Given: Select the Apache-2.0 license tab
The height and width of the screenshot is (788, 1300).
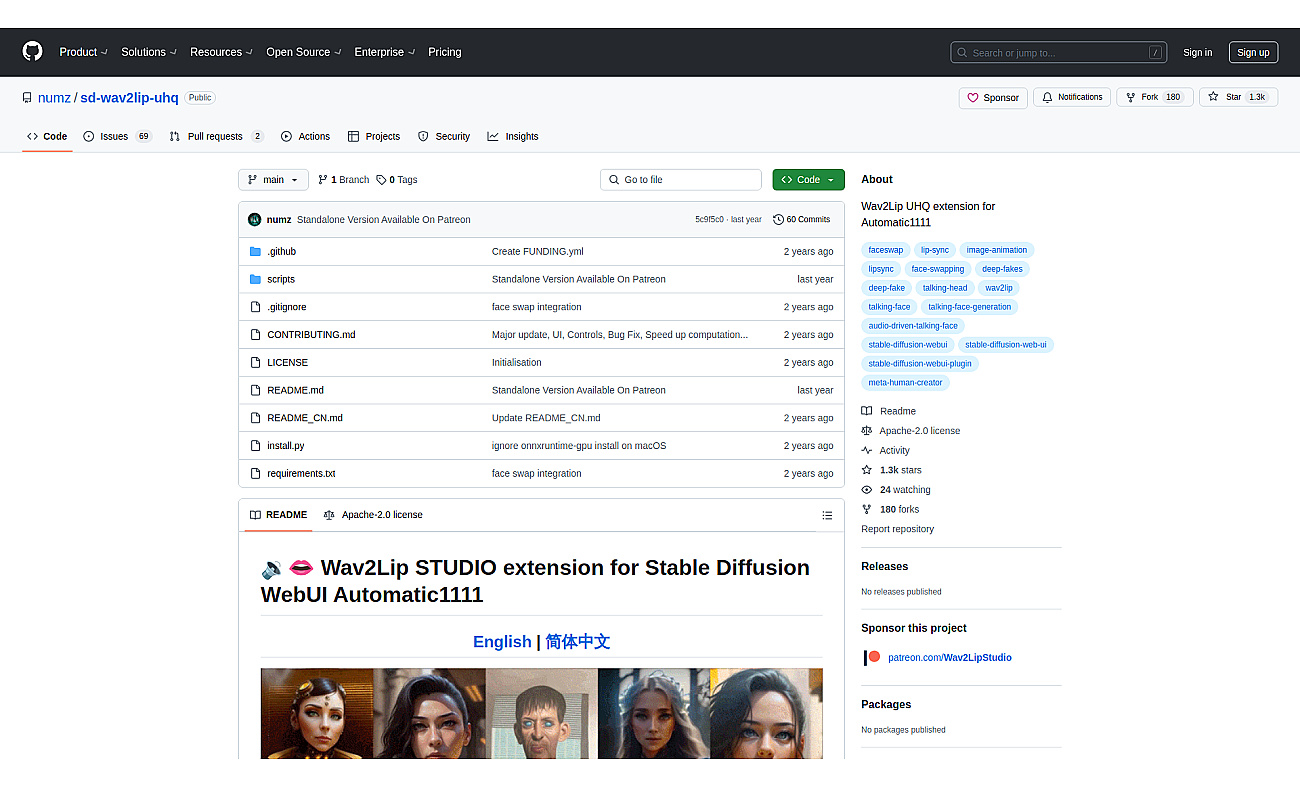Looking at the screenshot, I should click(x=373, y=515).
